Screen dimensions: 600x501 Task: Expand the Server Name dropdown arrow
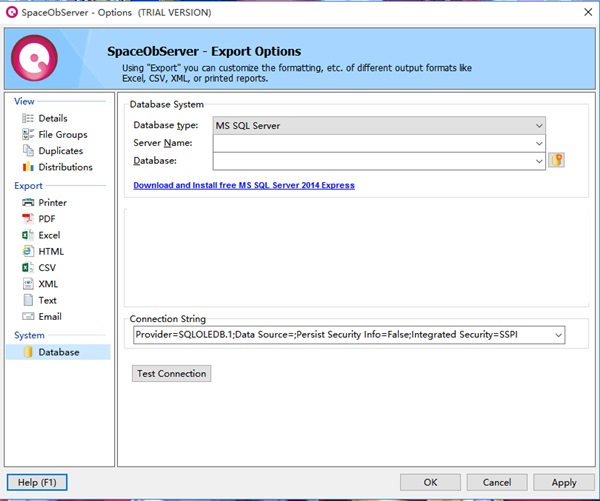click(539, 144)
